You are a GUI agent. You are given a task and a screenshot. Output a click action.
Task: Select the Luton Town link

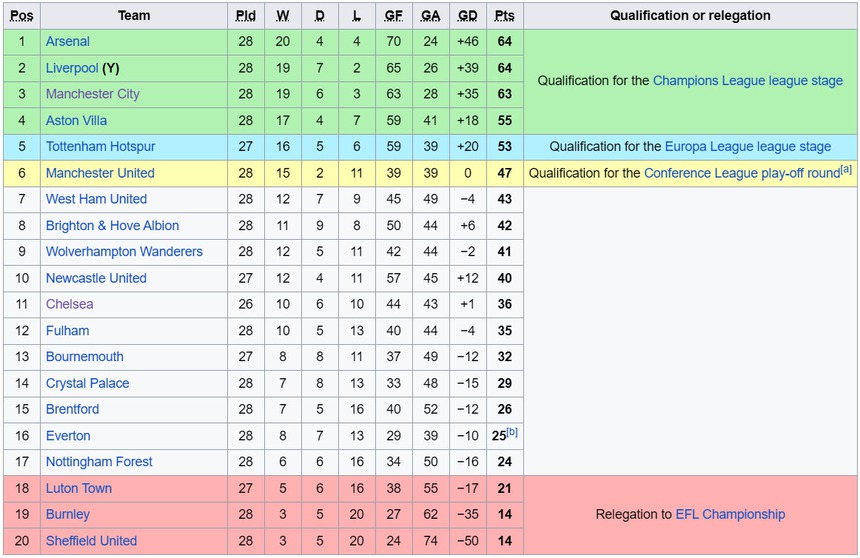79,489
